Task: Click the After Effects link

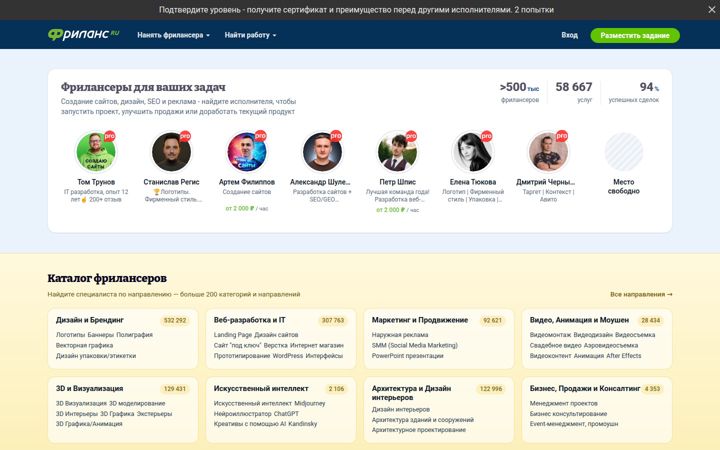Action: (624, 356)
